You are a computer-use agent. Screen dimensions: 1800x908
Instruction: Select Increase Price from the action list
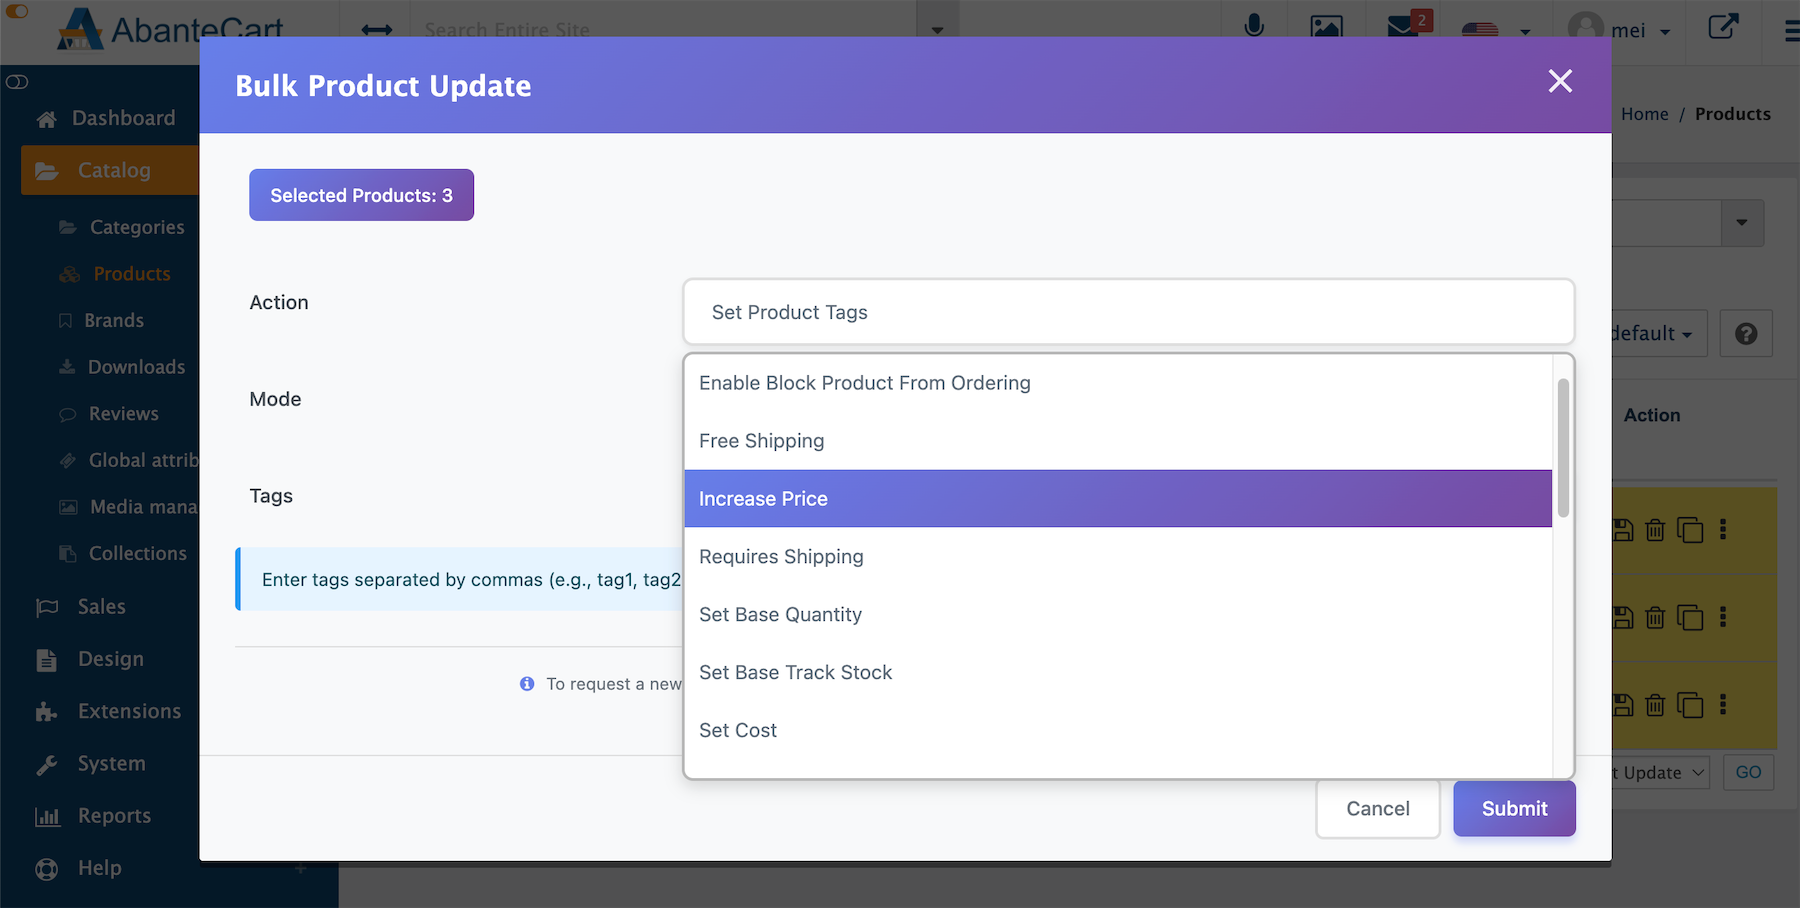1117,499
